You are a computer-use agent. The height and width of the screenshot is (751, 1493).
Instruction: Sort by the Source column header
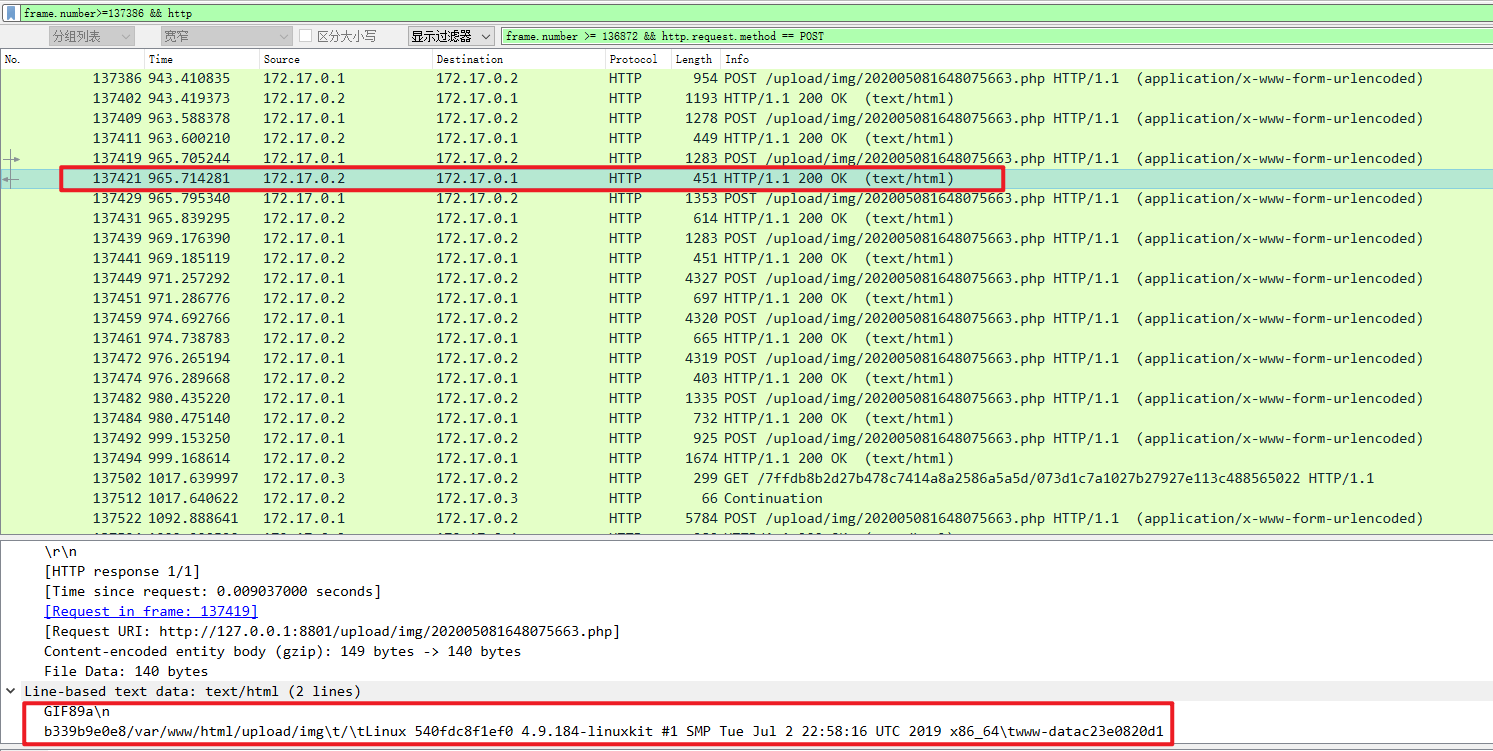345,59
